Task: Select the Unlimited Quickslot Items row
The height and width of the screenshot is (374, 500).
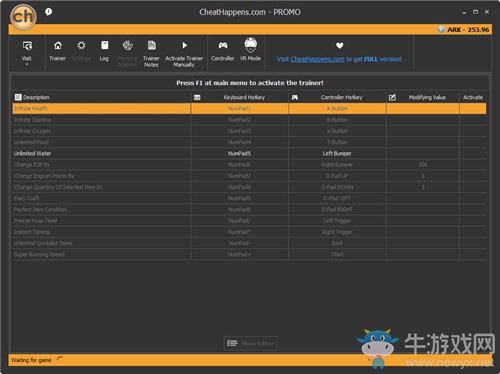Action: [x=249, y=243]
